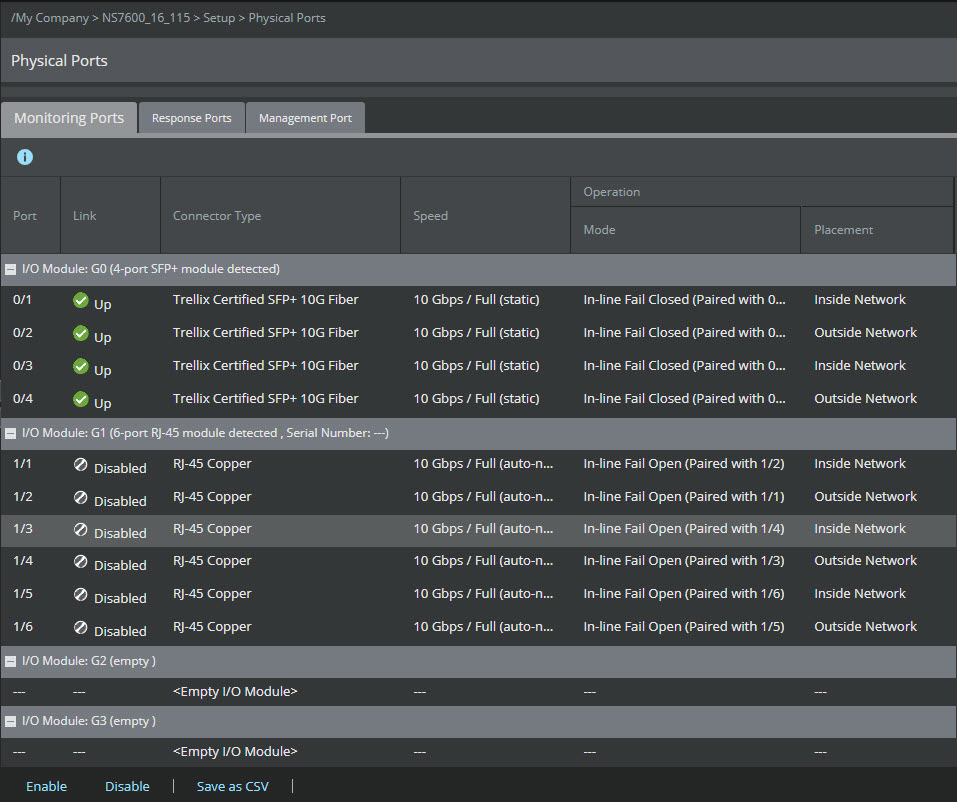Collapse the I/O Module G0 group
Image resolution: width=957 pixels, height=802 pixels.
tap(10, 269)
